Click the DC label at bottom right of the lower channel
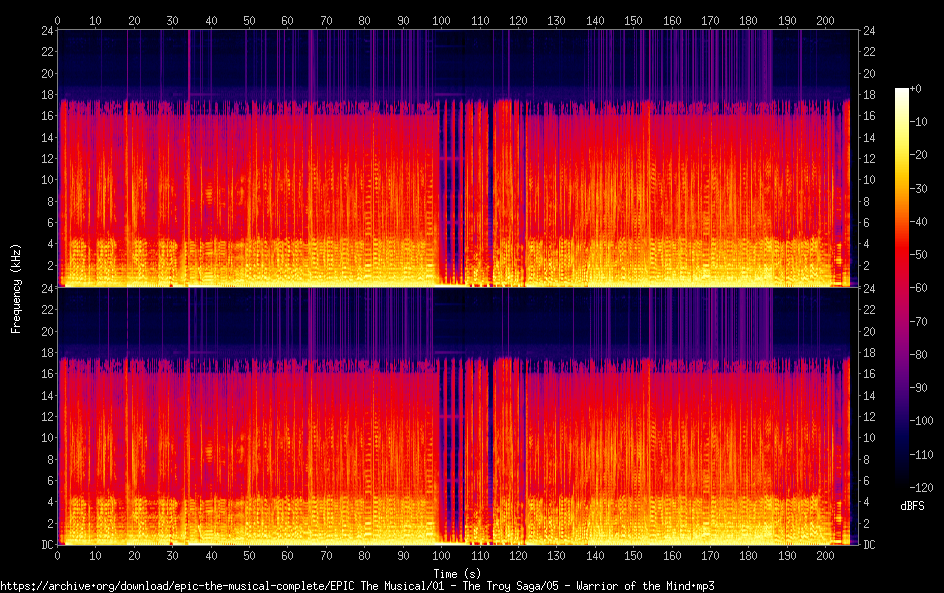The image size is (944, 593). click(x=869, y=545)
